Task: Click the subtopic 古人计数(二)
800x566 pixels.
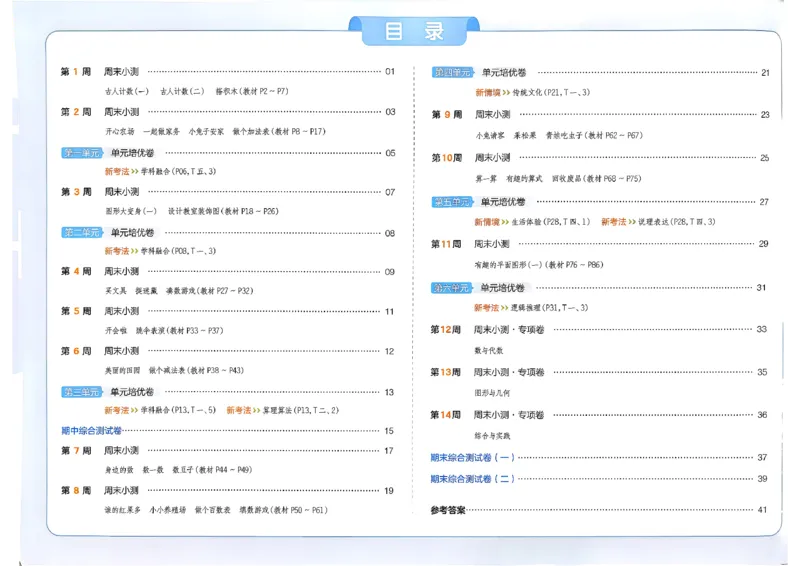Action: (x=182, y=91)
